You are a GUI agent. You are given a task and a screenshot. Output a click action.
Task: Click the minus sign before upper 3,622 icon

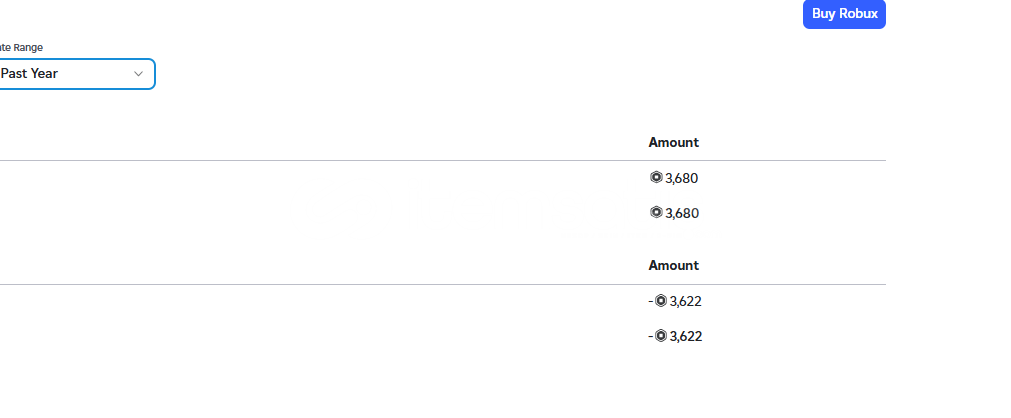tap(651, 301)
